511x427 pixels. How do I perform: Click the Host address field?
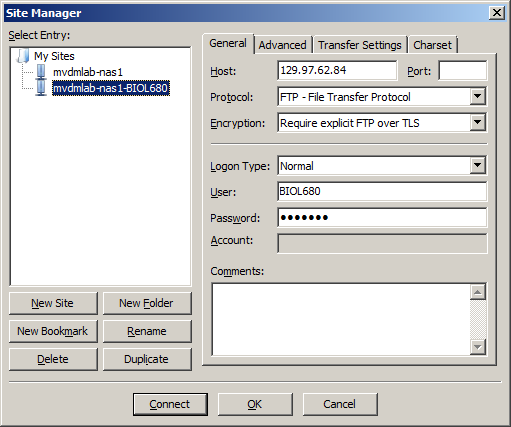(337, 70)
